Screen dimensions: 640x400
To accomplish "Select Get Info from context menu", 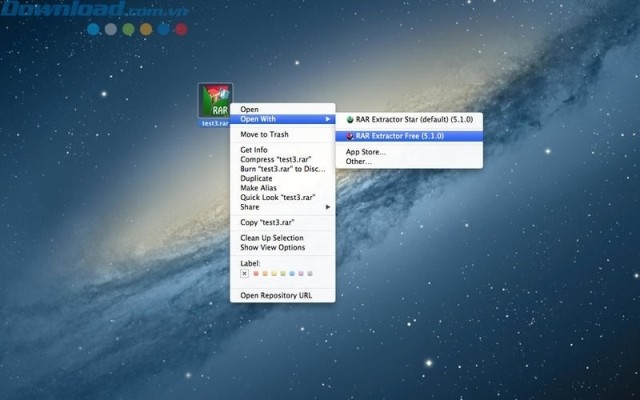I will coord(254,150).
